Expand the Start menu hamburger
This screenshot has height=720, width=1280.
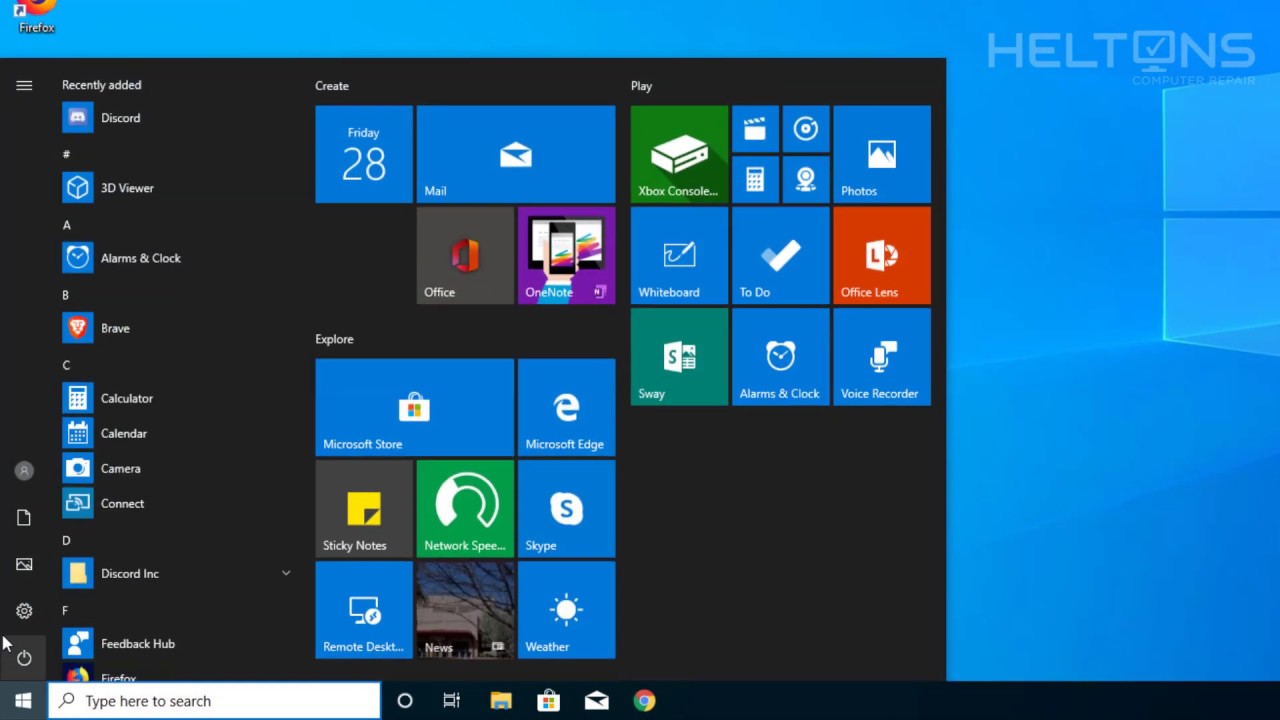[24, 86]
